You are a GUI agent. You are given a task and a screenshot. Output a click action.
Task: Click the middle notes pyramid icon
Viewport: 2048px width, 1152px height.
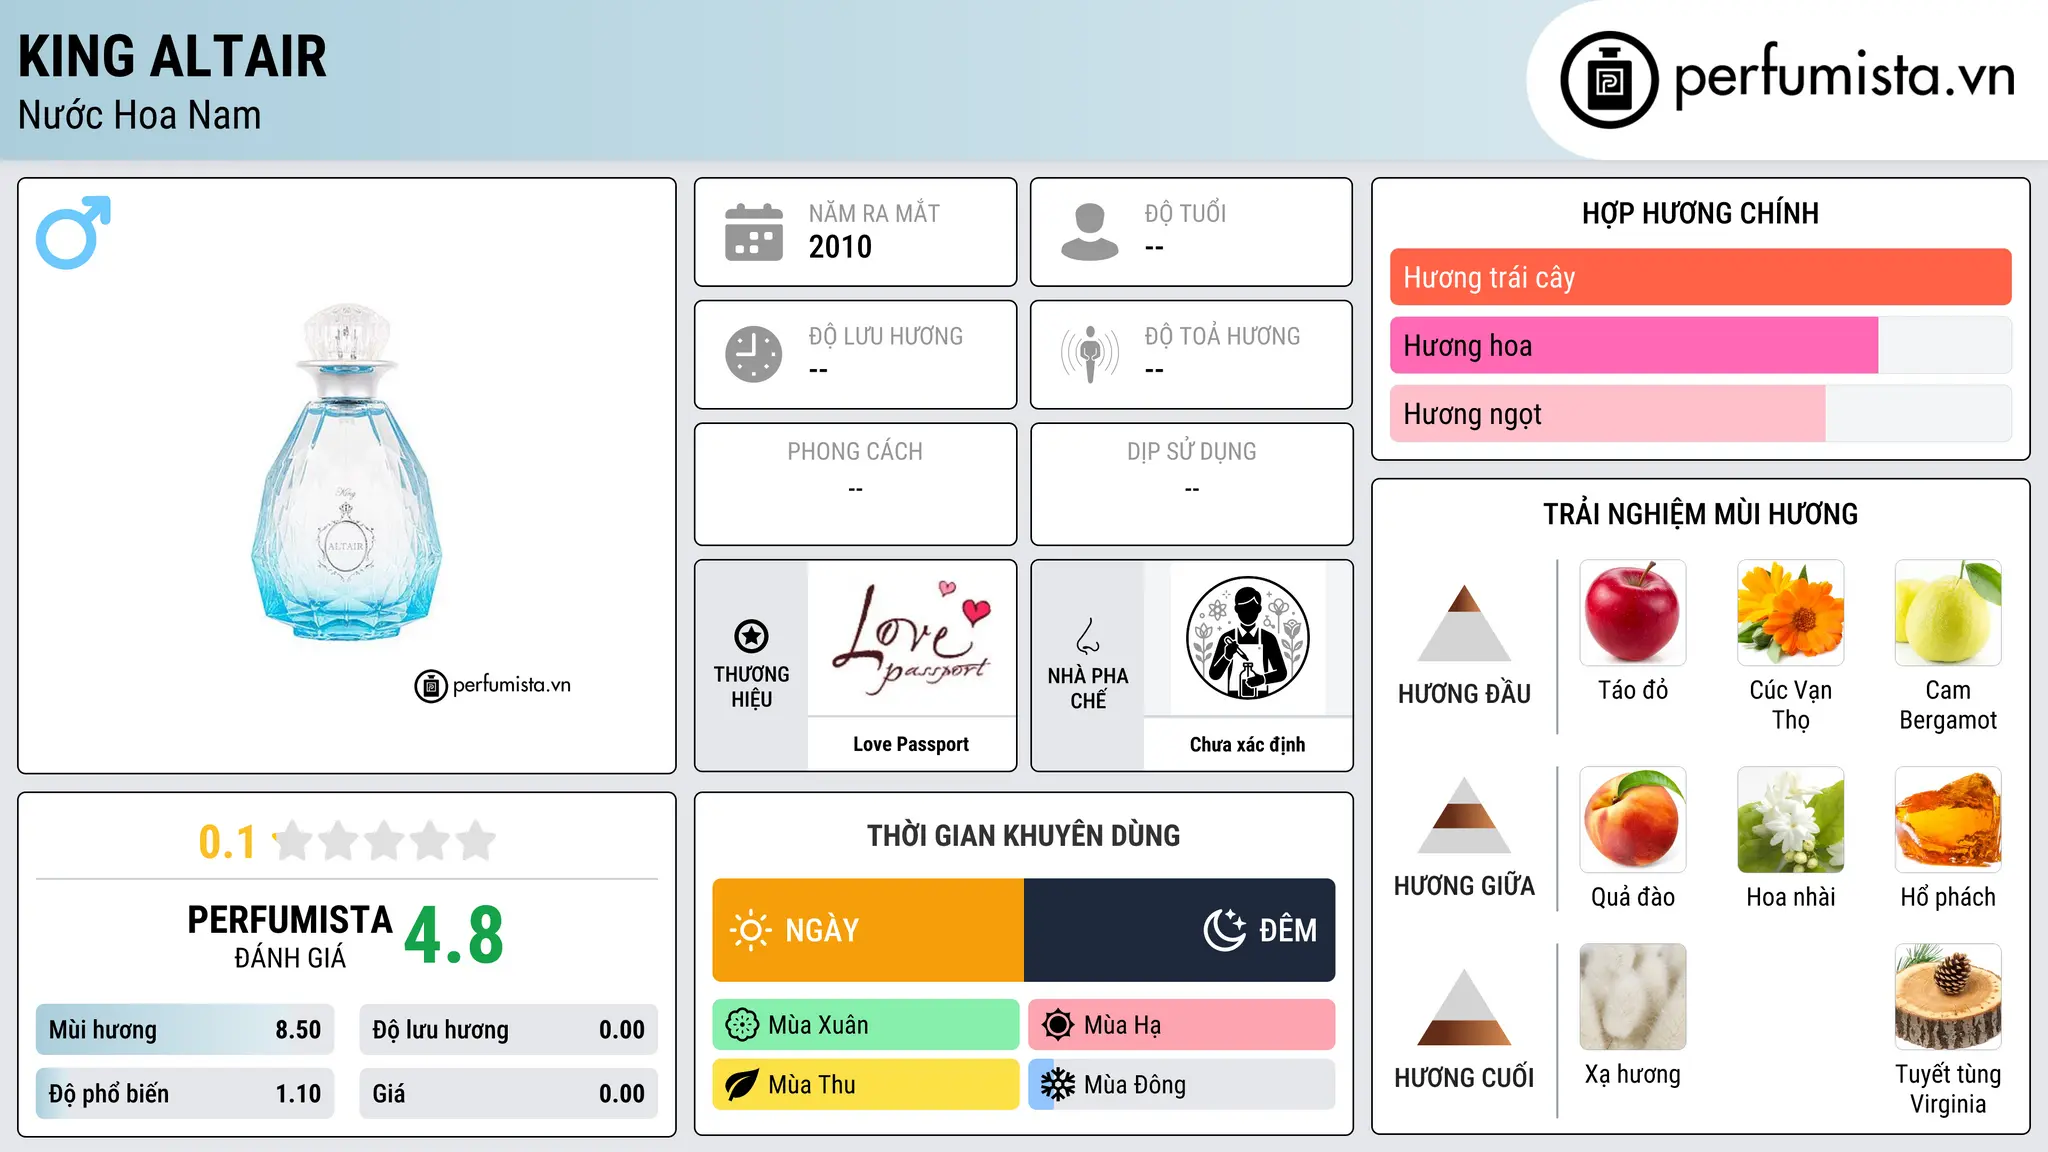point(1464,815)
